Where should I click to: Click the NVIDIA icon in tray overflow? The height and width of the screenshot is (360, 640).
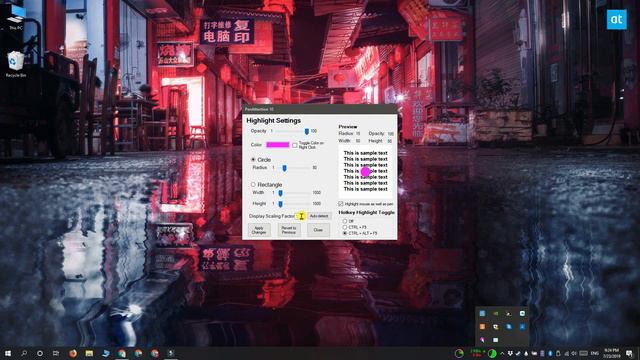click(x=496, y=313)
